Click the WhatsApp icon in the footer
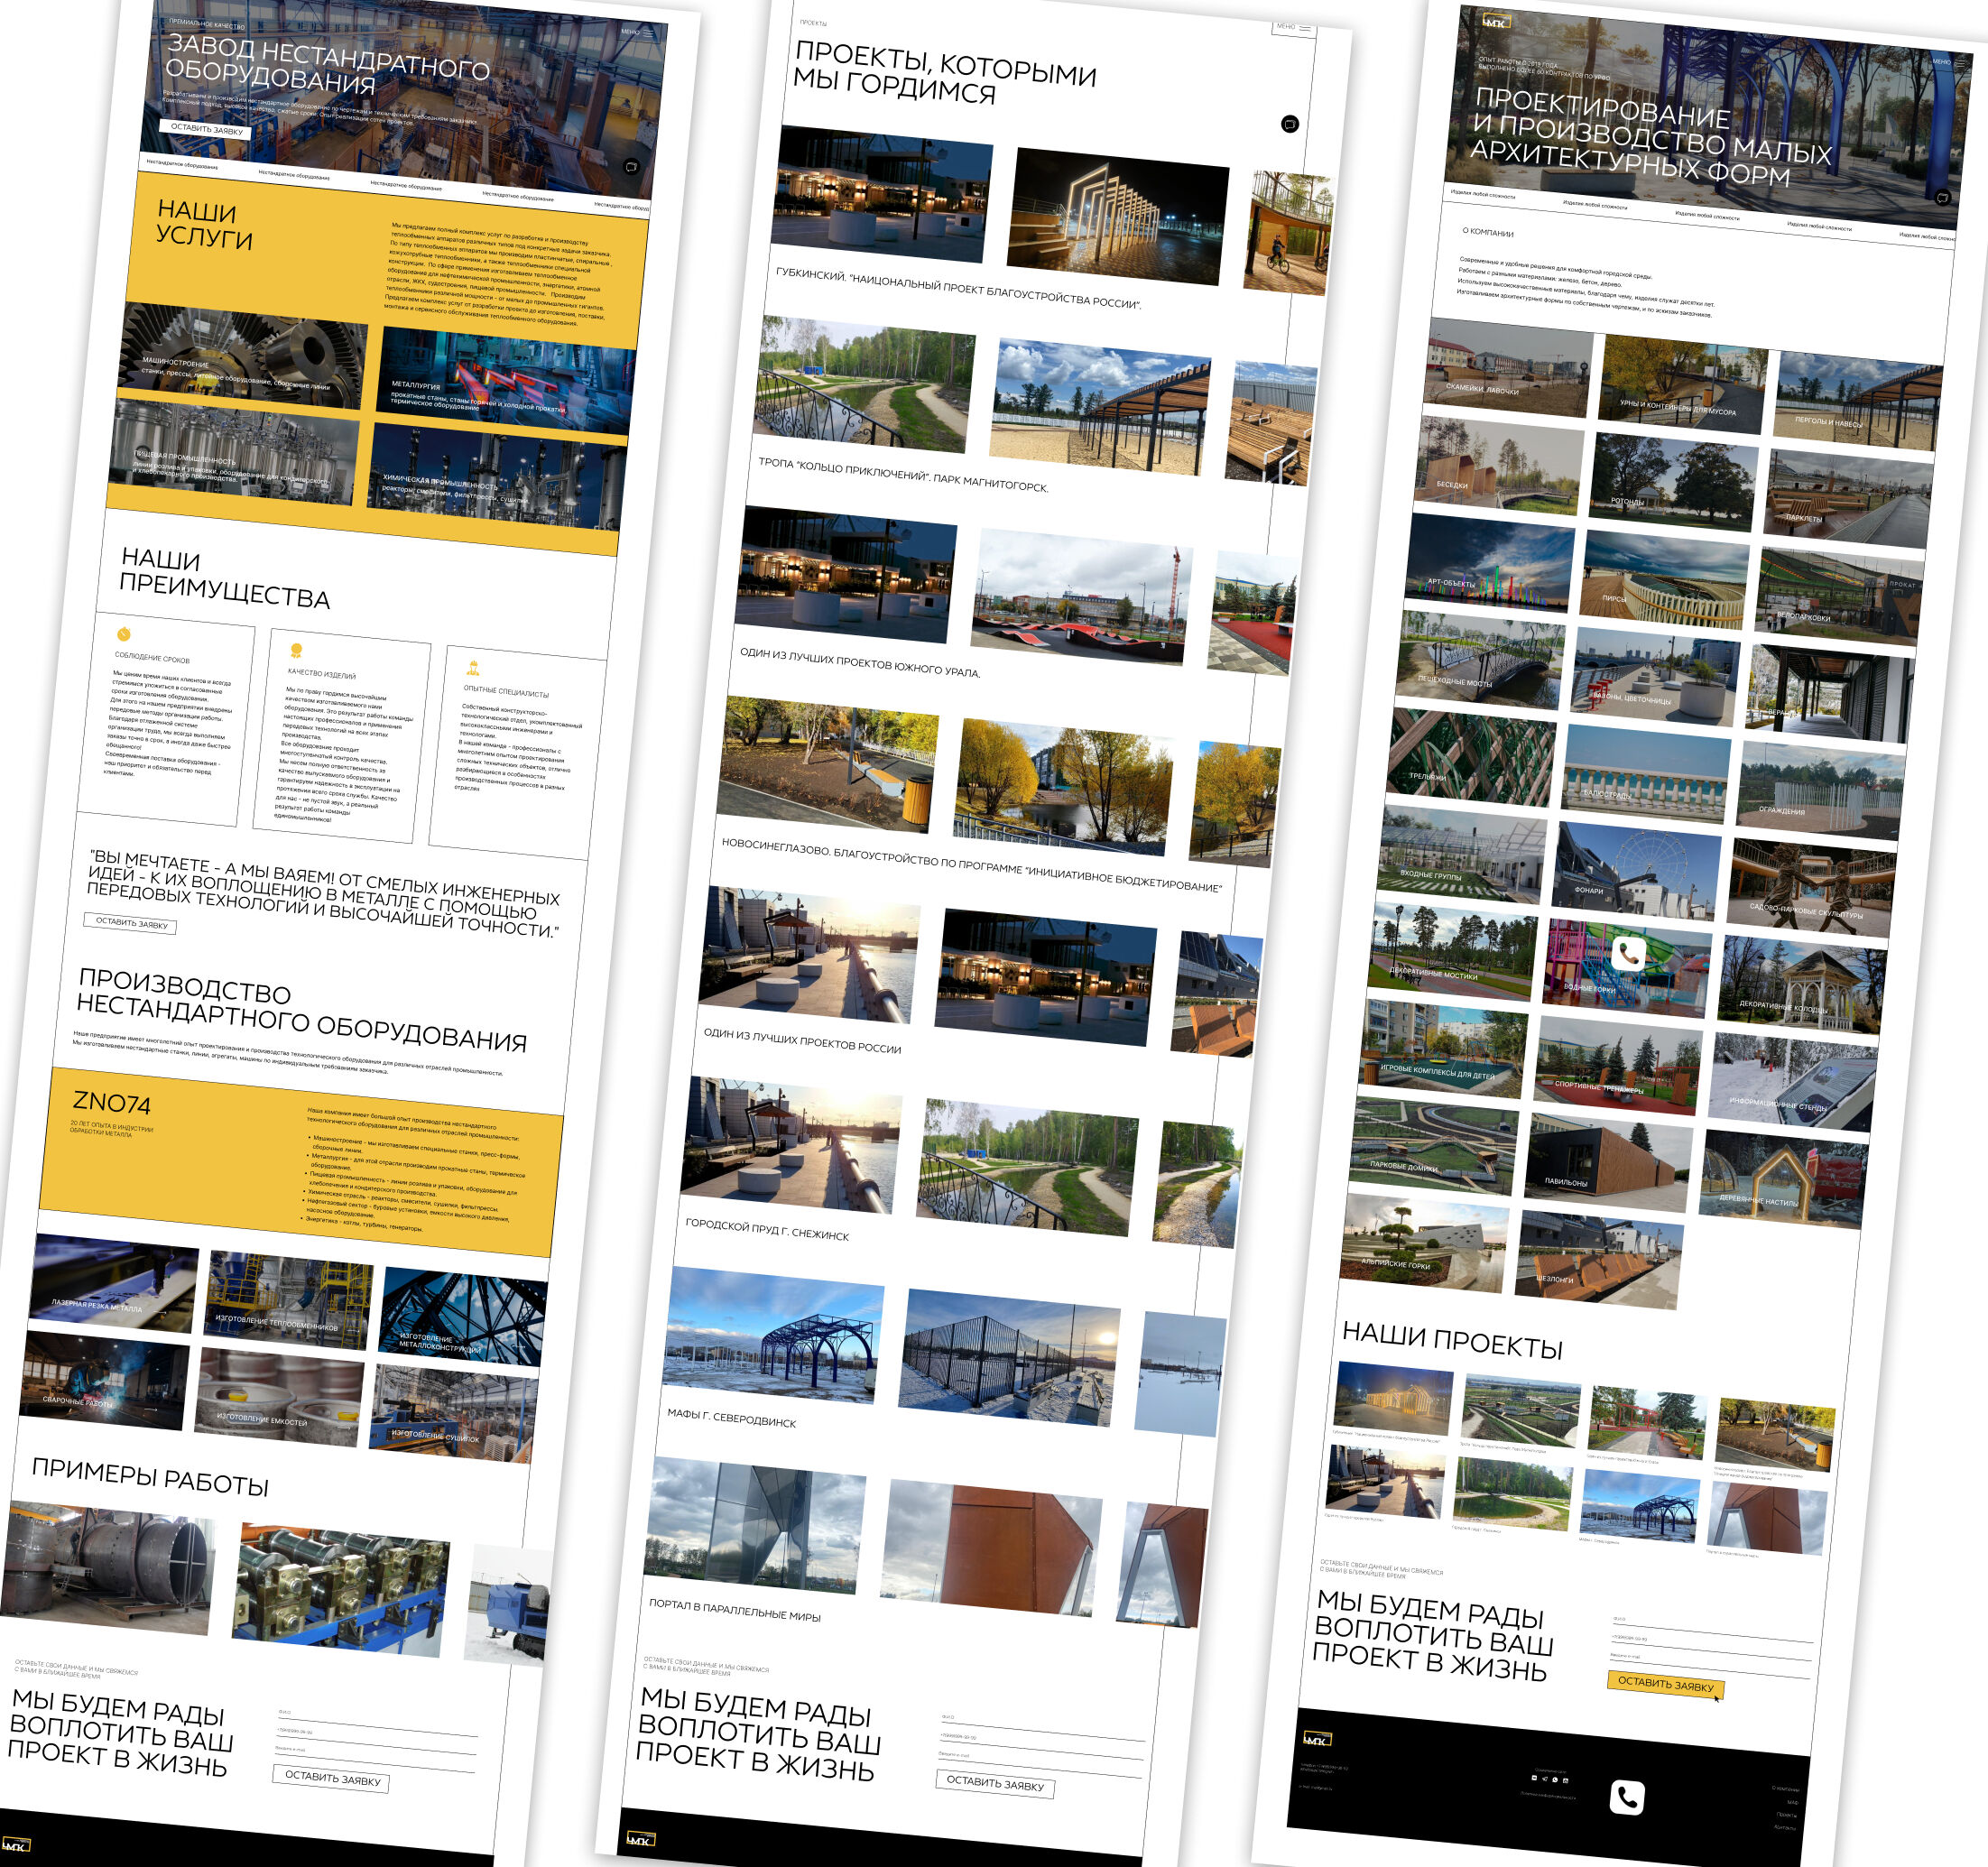The image size is (1988, 1867). 1555,1780
